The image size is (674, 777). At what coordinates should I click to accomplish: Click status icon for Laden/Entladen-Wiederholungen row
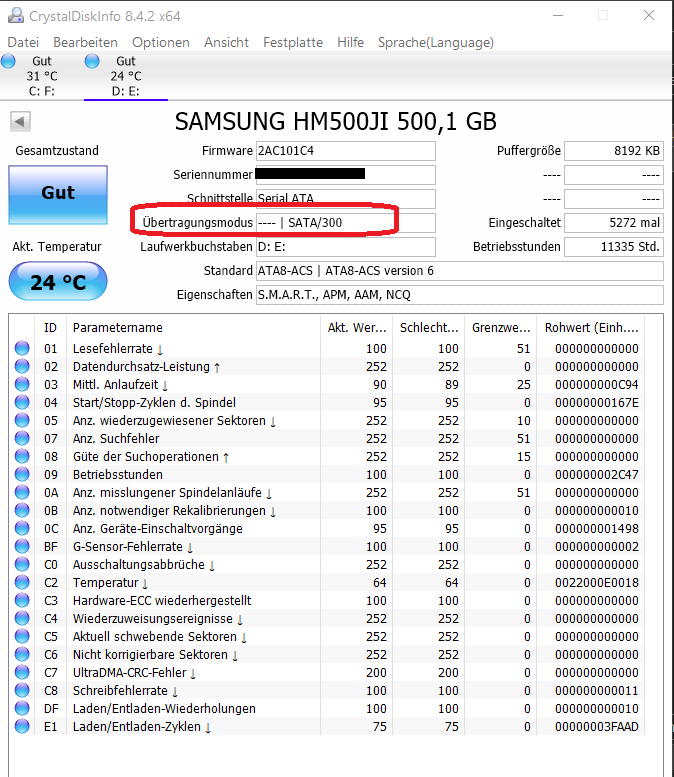click(22, 708)
